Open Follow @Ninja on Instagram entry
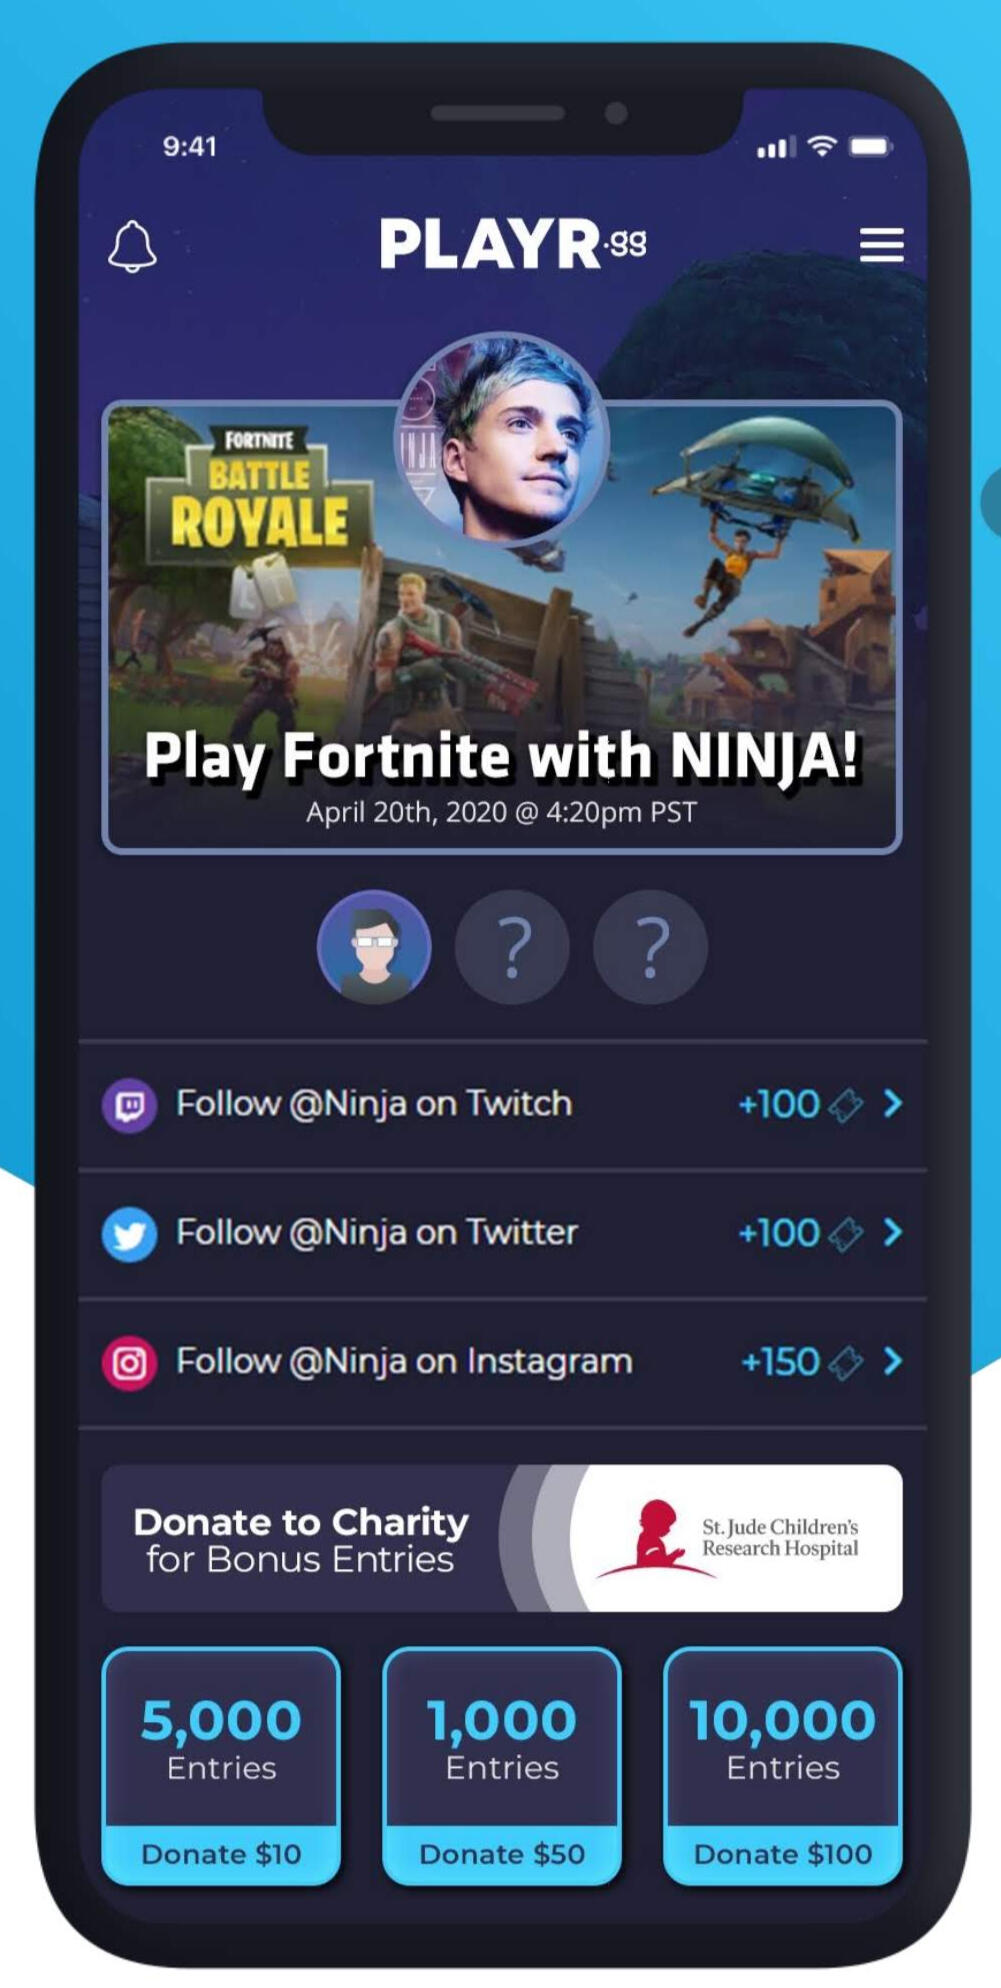Screen dimensions: 1001x1988 point(503,1363)
